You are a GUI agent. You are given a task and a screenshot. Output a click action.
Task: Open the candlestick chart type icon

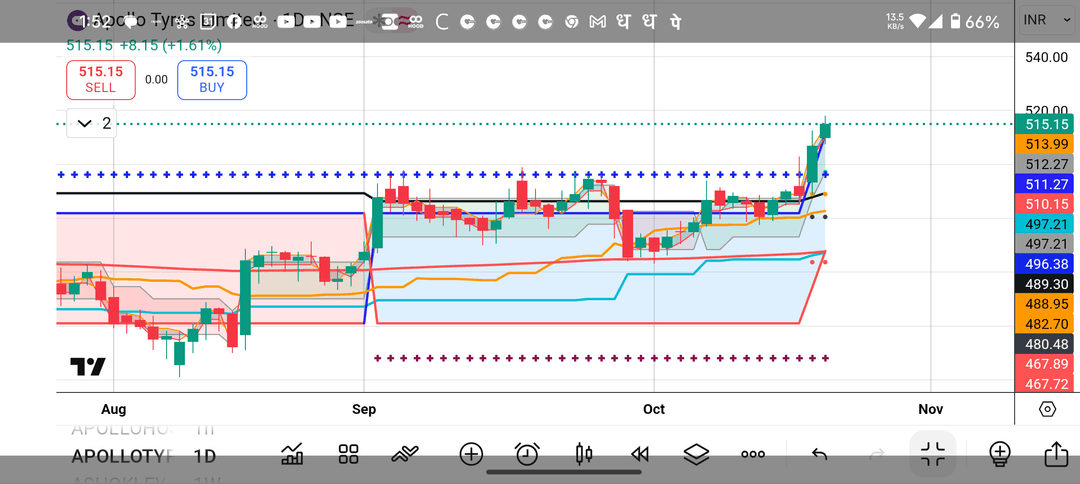[x=584, y=455]
